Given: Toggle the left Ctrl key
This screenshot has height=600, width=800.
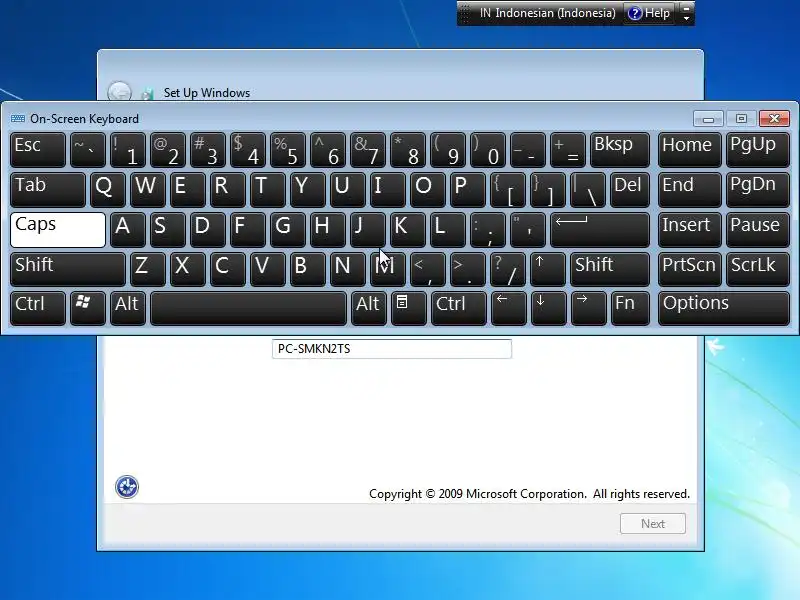Looking at the screenshot, I should 38,308.
